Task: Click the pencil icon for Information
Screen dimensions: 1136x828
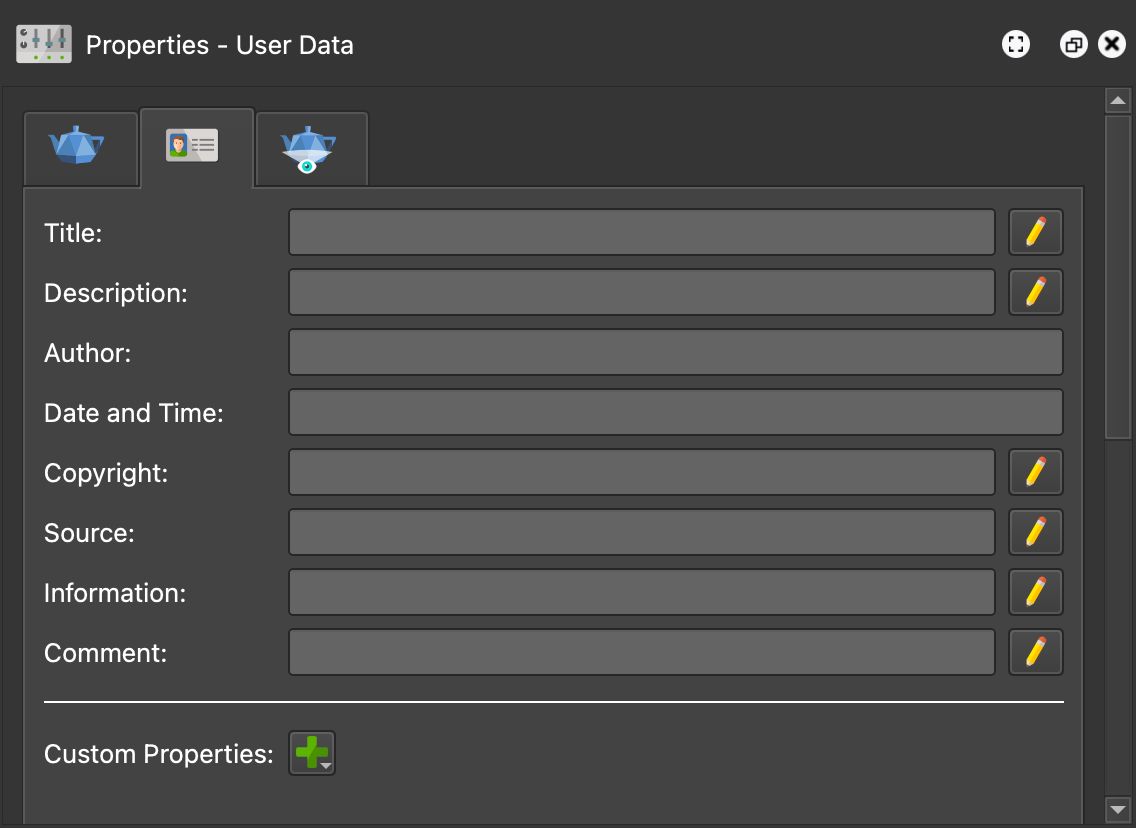Action: [x=1035, y=592]
